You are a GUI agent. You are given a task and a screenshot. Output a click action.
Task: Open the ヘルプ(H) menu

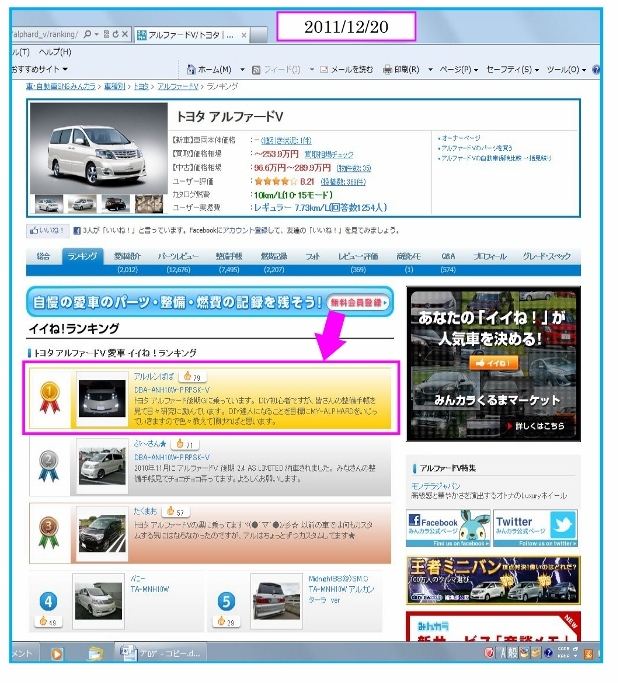pos(55,52)
